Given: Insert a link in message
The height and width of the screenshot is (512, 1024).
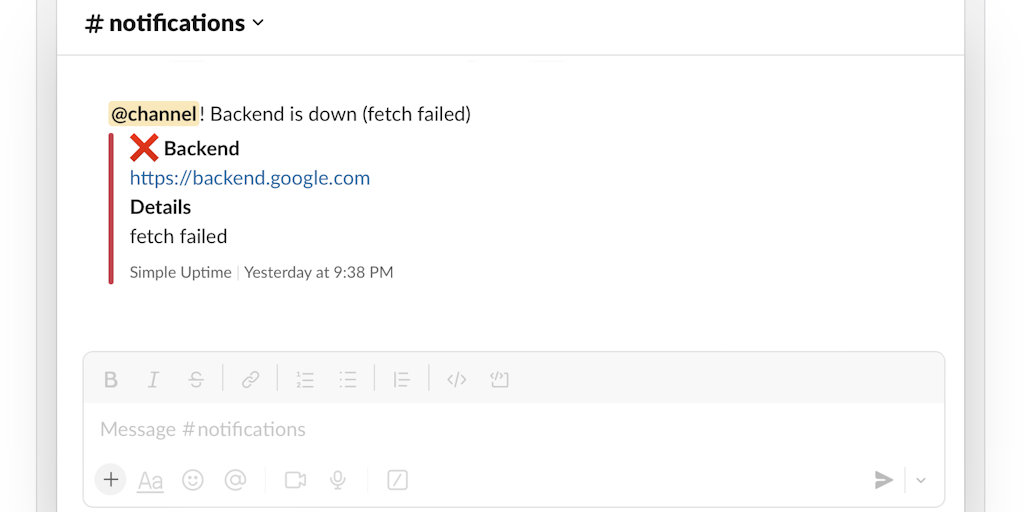Looking at the screenshot, I should 250,380.
